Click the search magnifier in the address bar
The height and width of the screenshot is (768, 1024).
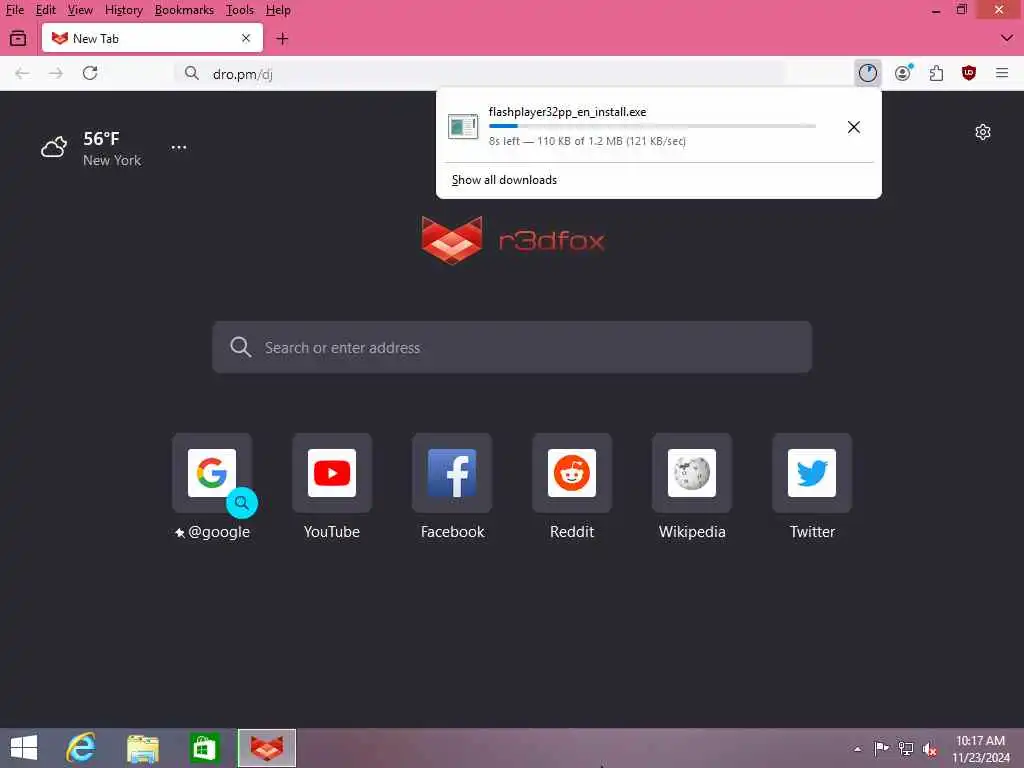tap(191, 73)
